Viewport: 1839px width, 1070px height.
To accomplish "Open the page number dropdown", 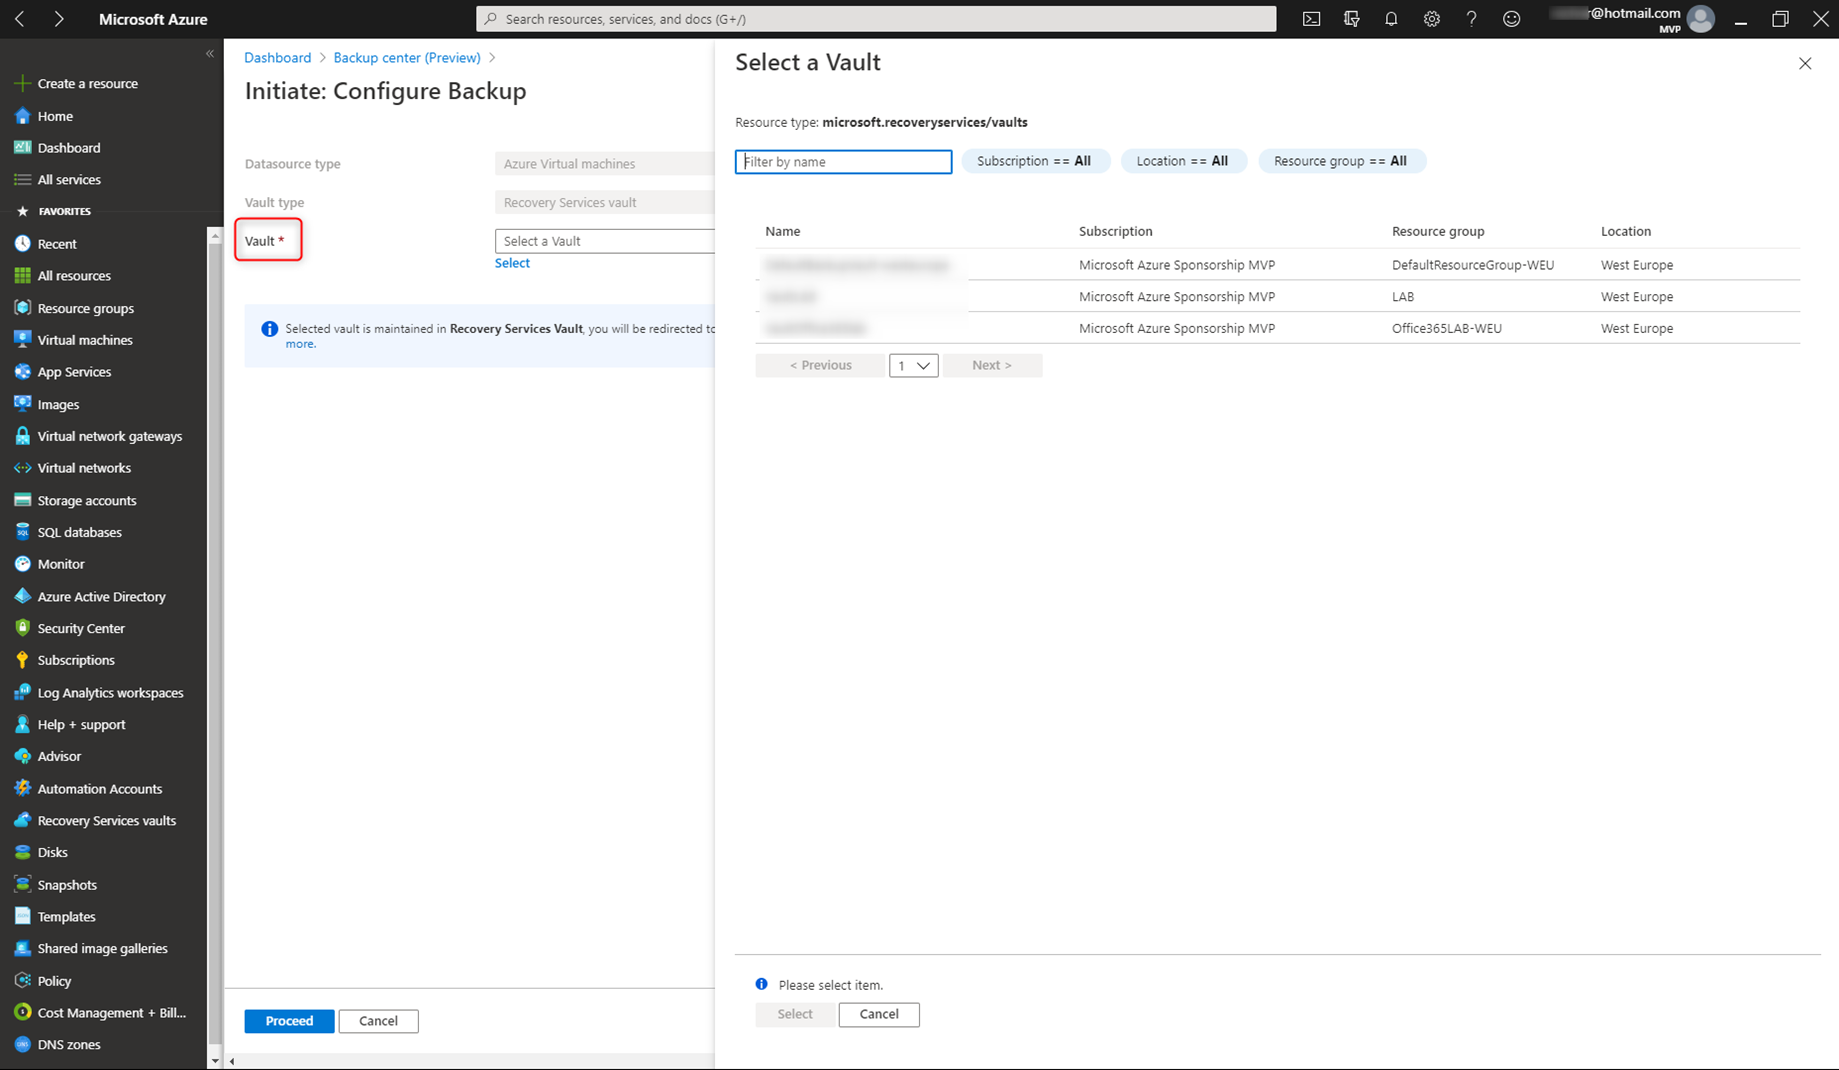I will (x=913, y=365).
